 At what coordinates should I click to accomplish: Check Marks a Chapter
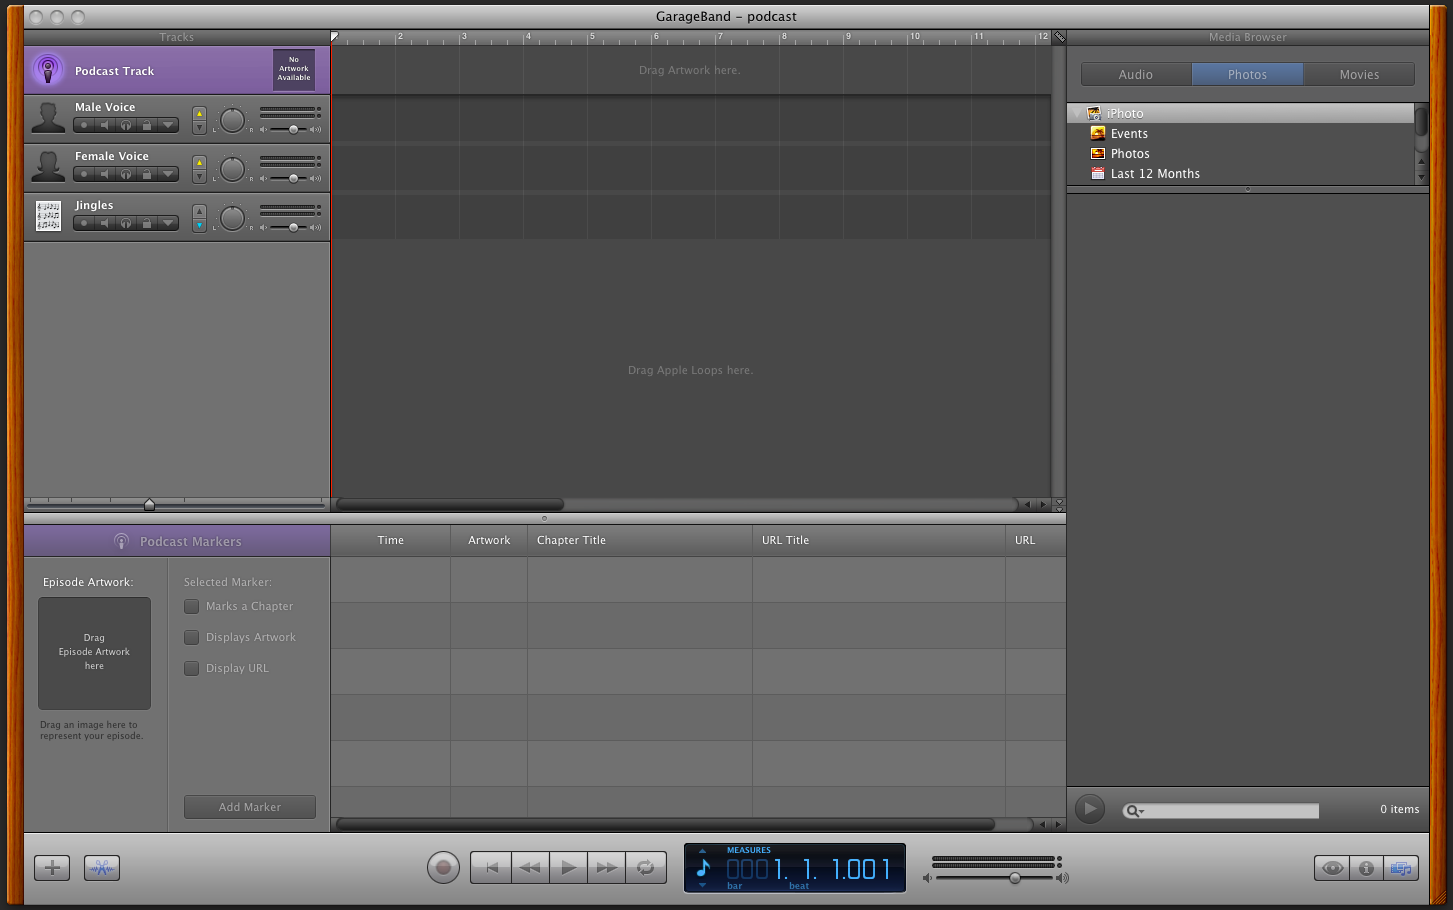(x=191, y=606)
